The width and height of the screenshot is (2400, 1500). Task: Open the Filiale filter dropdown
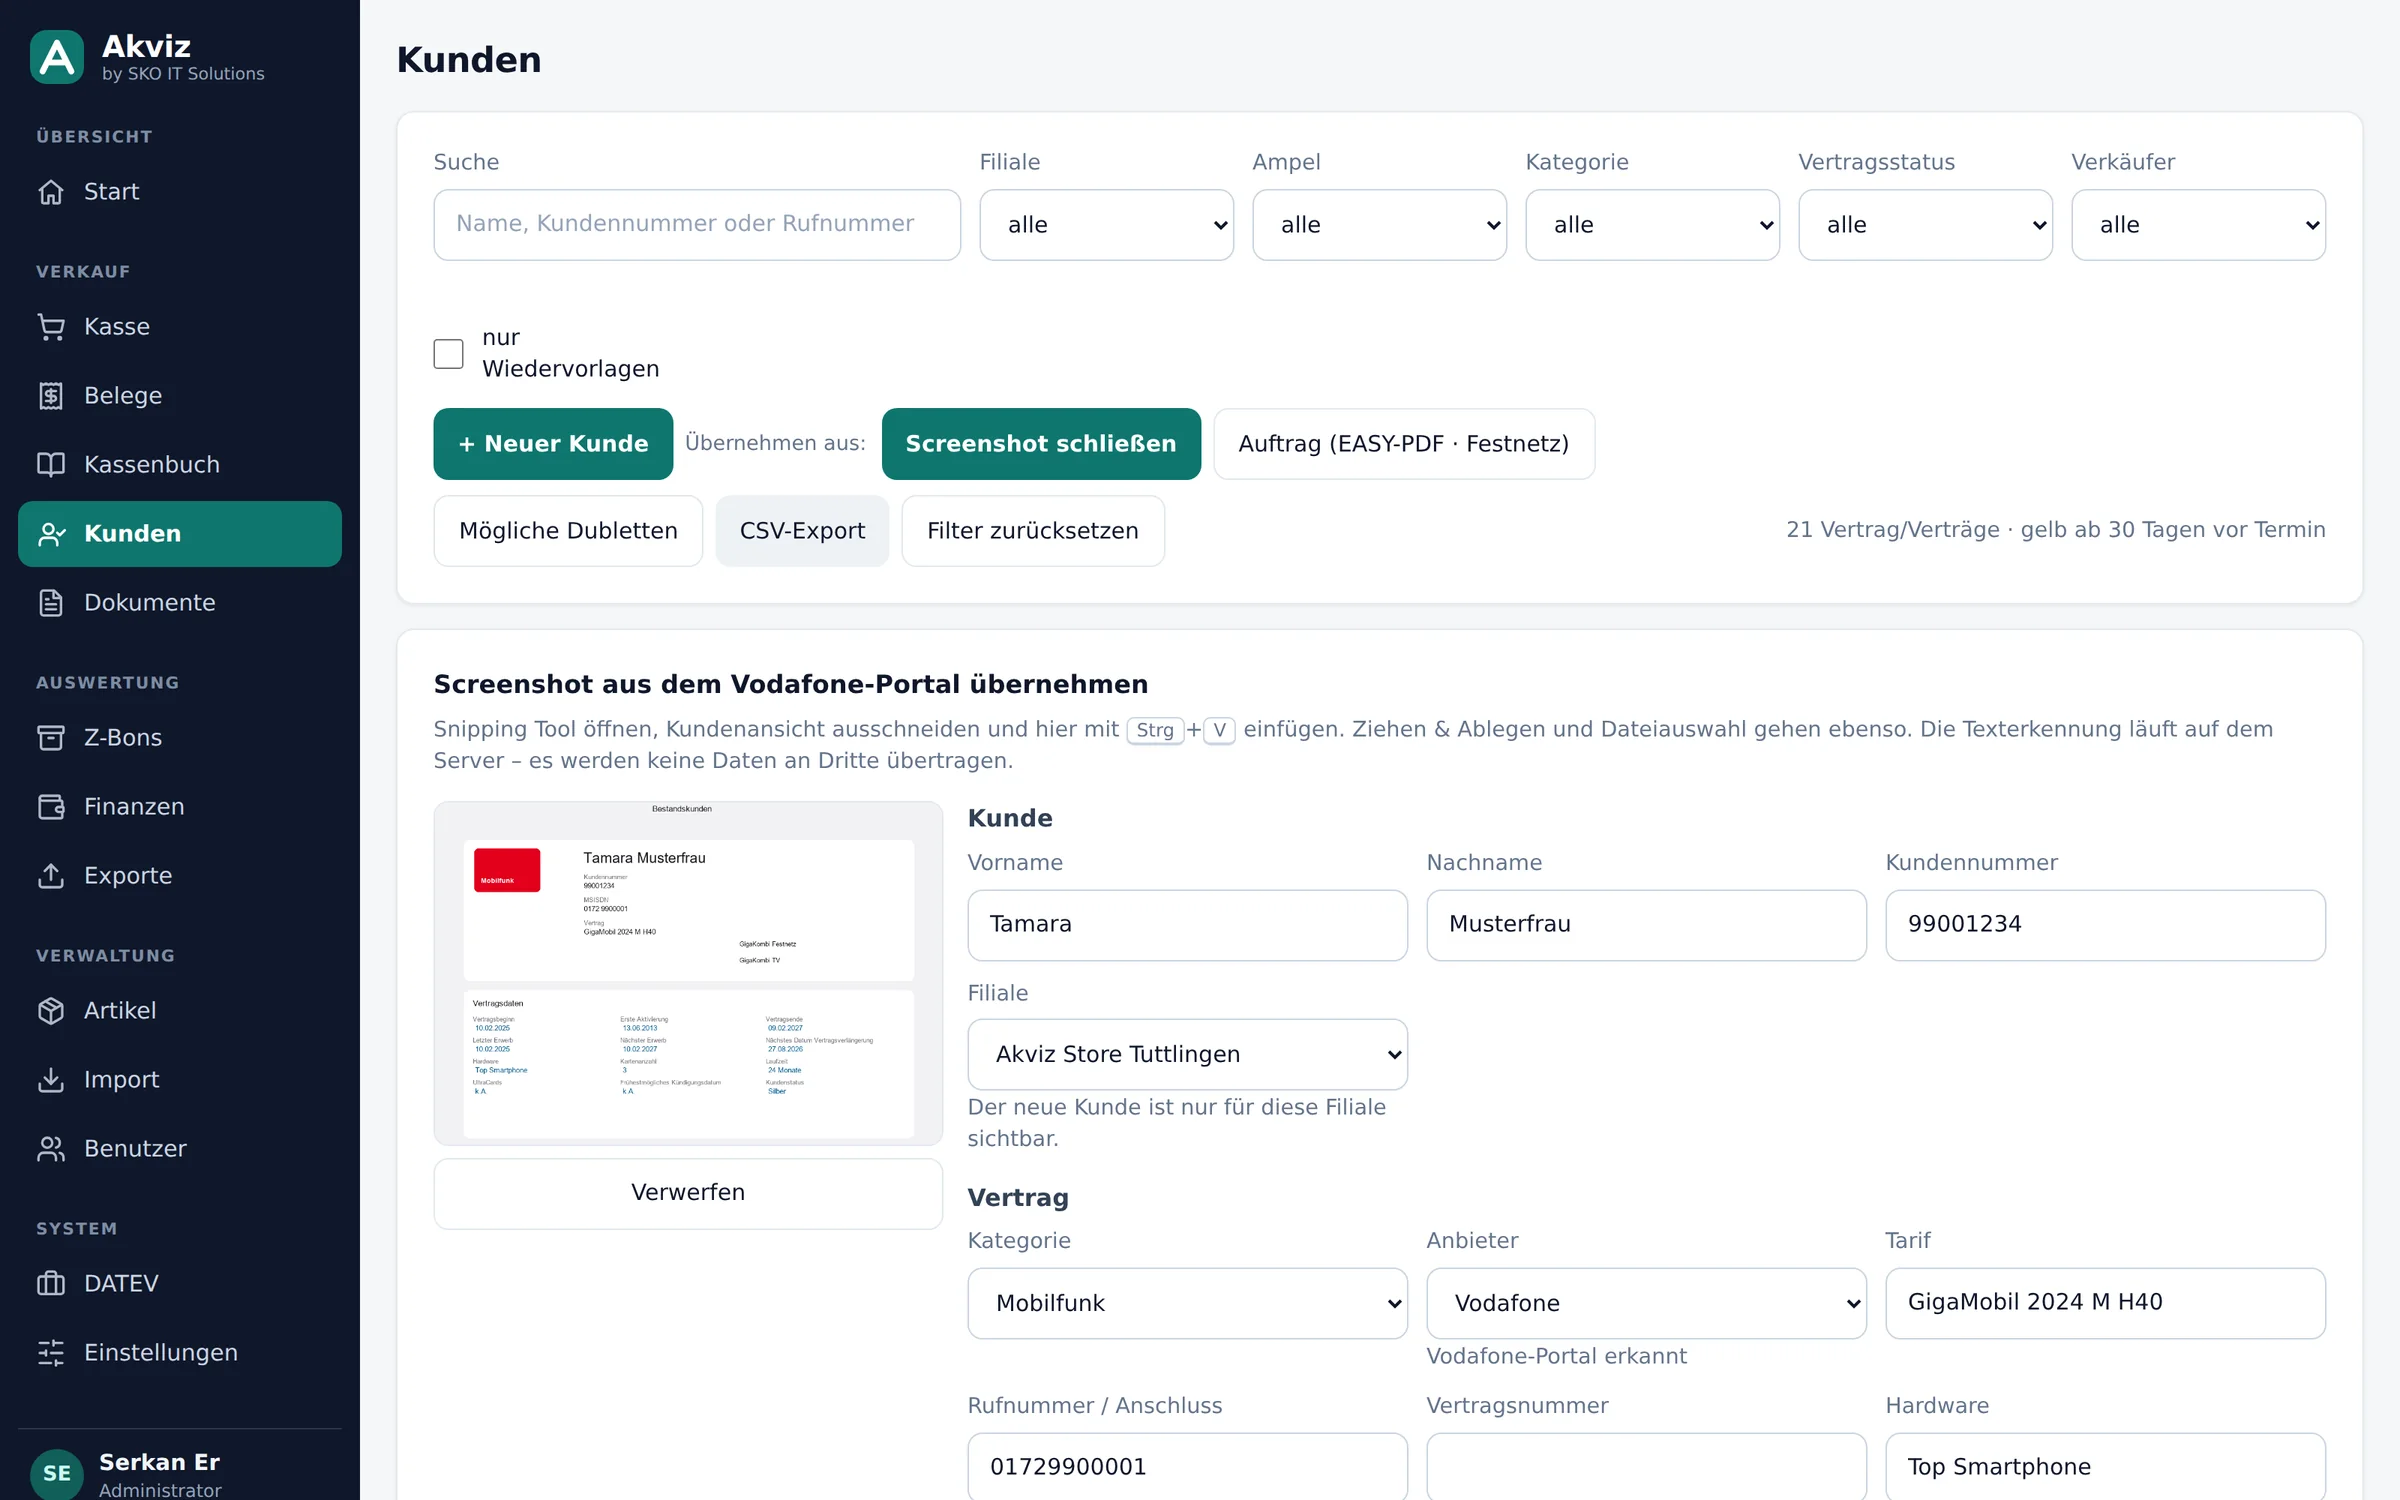pyautogui.click(x=1106, y=225)
